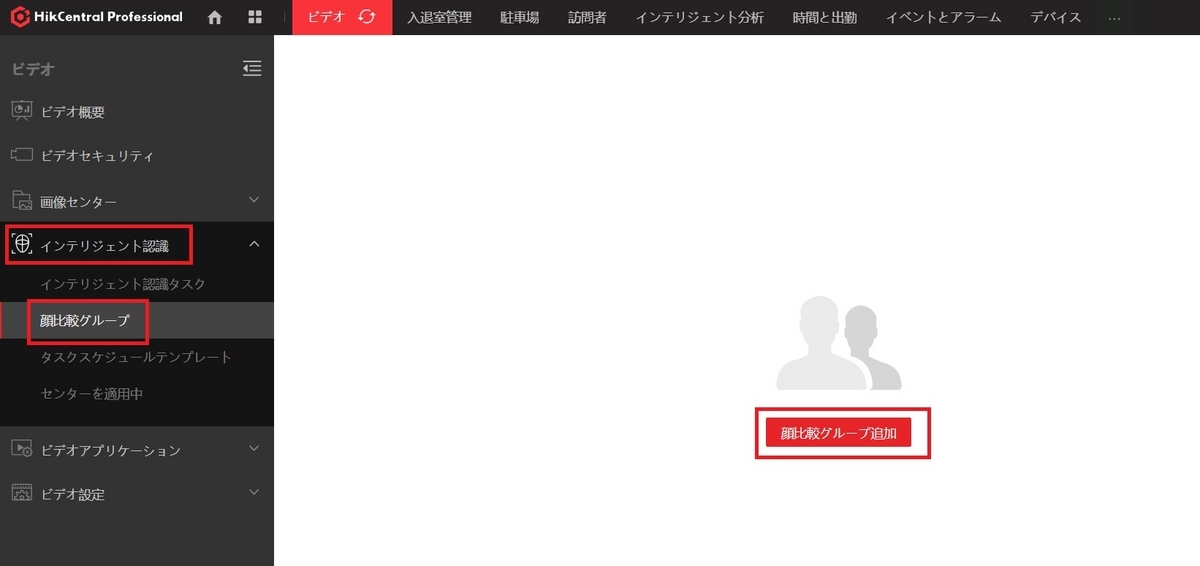
Task: Open the 駐車場 tab
Action: [x=519, y=17]
